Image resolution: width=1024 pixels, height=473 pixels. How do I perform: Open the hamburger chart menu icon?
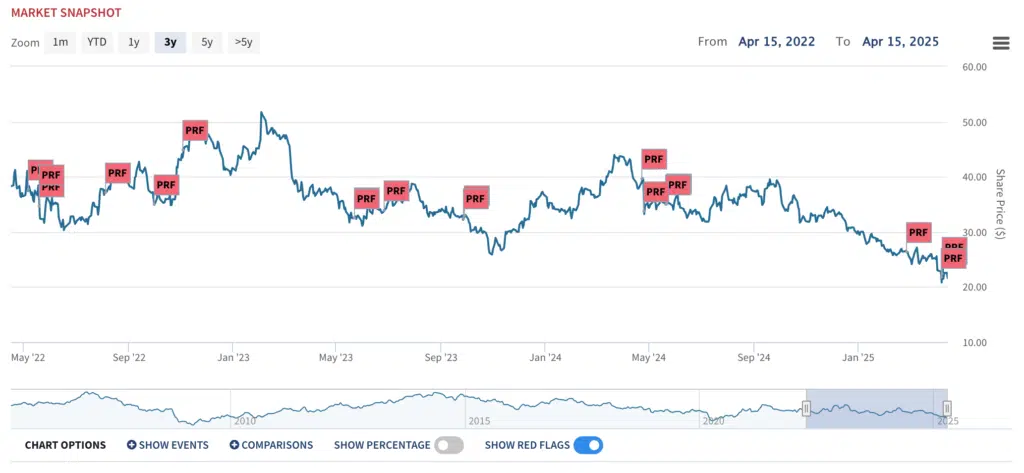tap(1000, 43)
